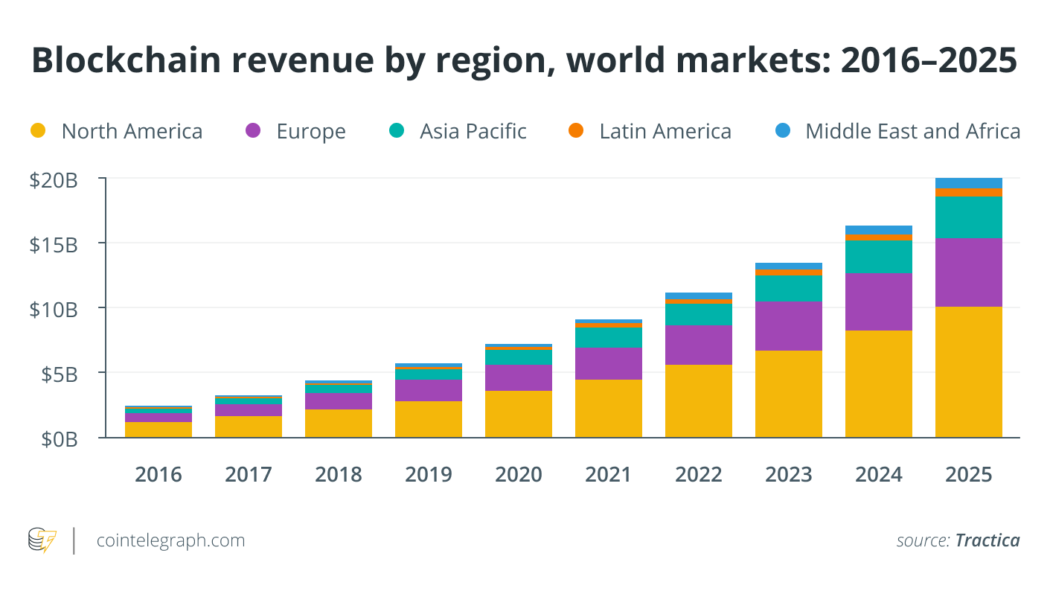Open the cointelegraph.com link
This screenshot has height=600, width=1050.
tap(171, 541)
